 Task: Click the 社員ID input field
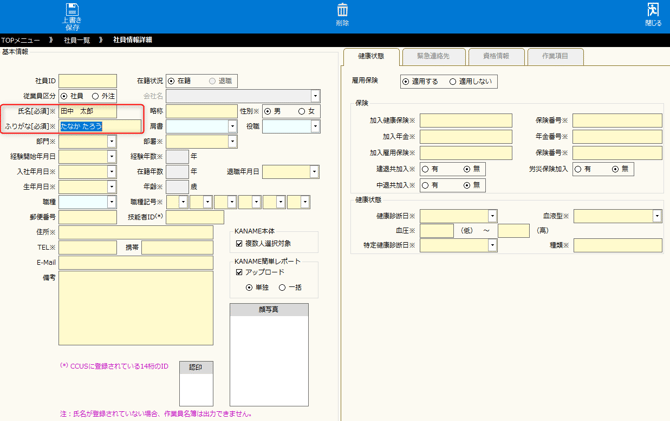coord(87,81)
